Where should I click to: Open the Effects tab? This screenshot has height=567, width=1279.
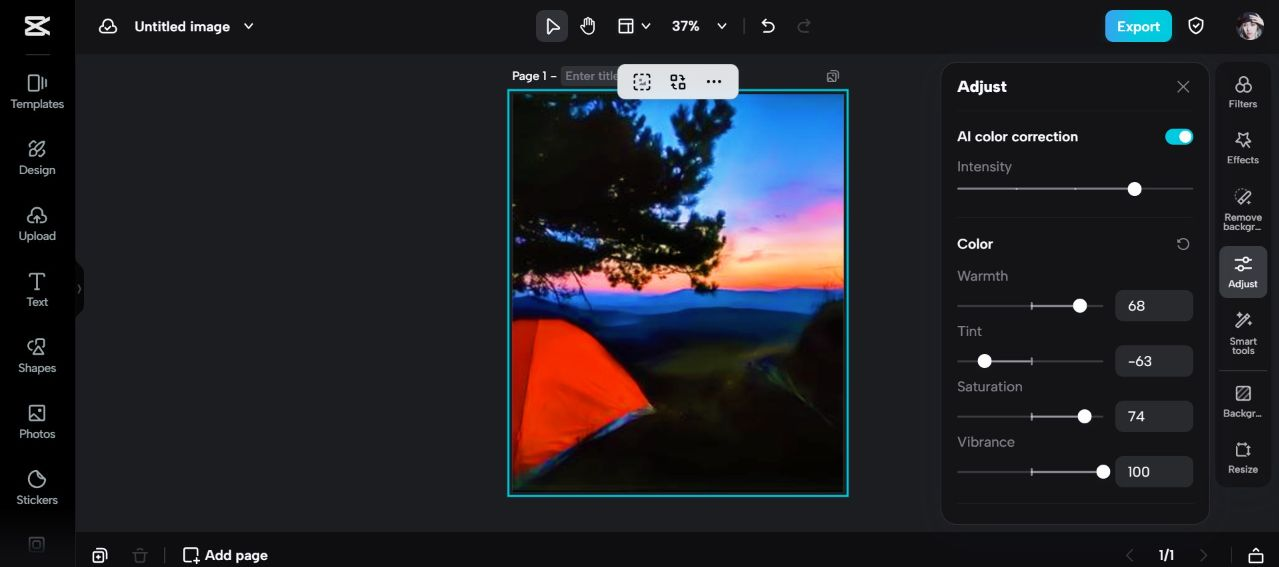1243,148
